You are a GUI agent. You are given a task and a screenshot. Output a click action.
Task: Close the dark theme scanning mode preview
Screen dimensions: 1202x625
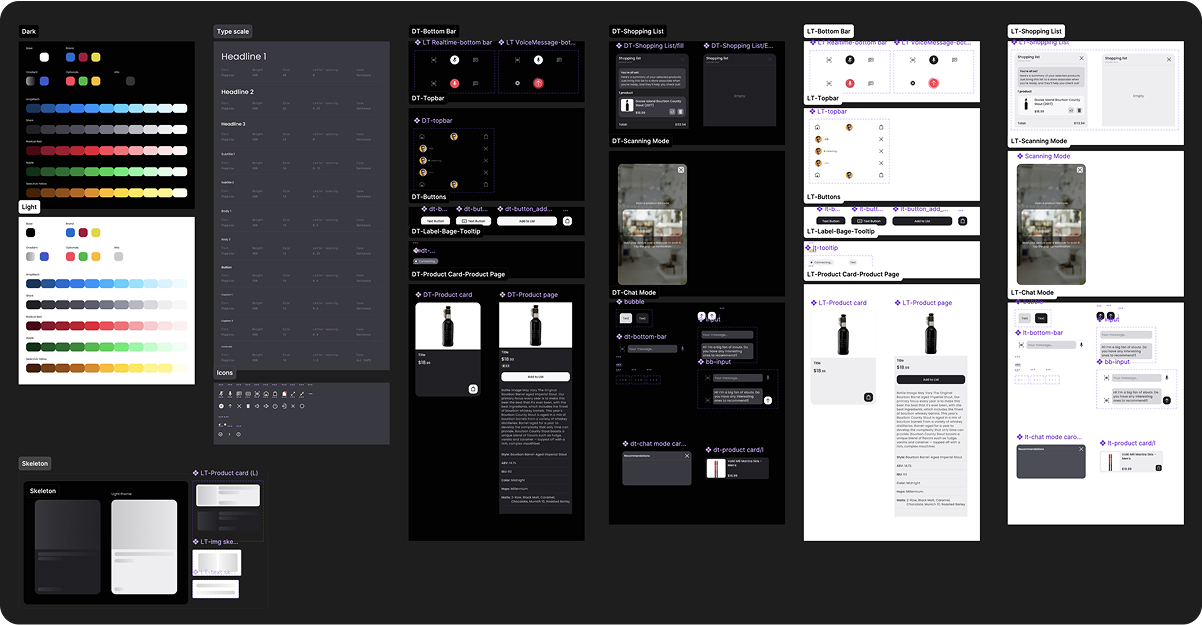coord(681,170)
